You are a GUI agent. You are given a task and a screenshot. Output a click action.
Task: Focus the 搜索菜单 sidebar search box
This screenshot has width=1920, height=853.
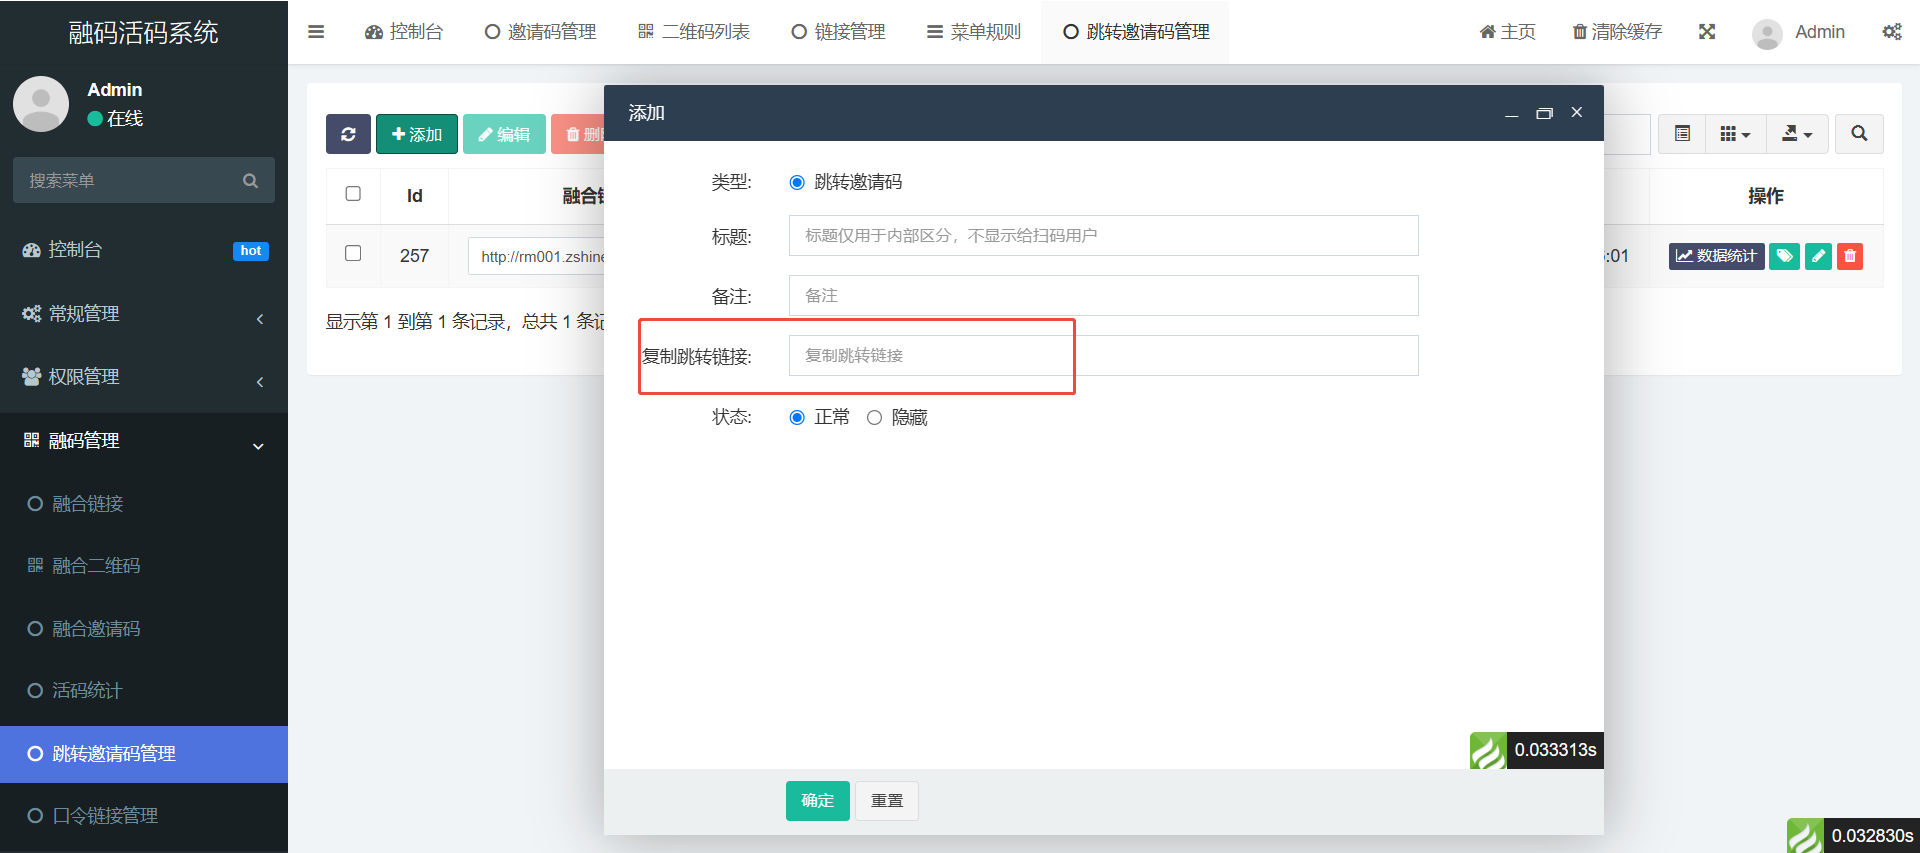coord(144,181)
